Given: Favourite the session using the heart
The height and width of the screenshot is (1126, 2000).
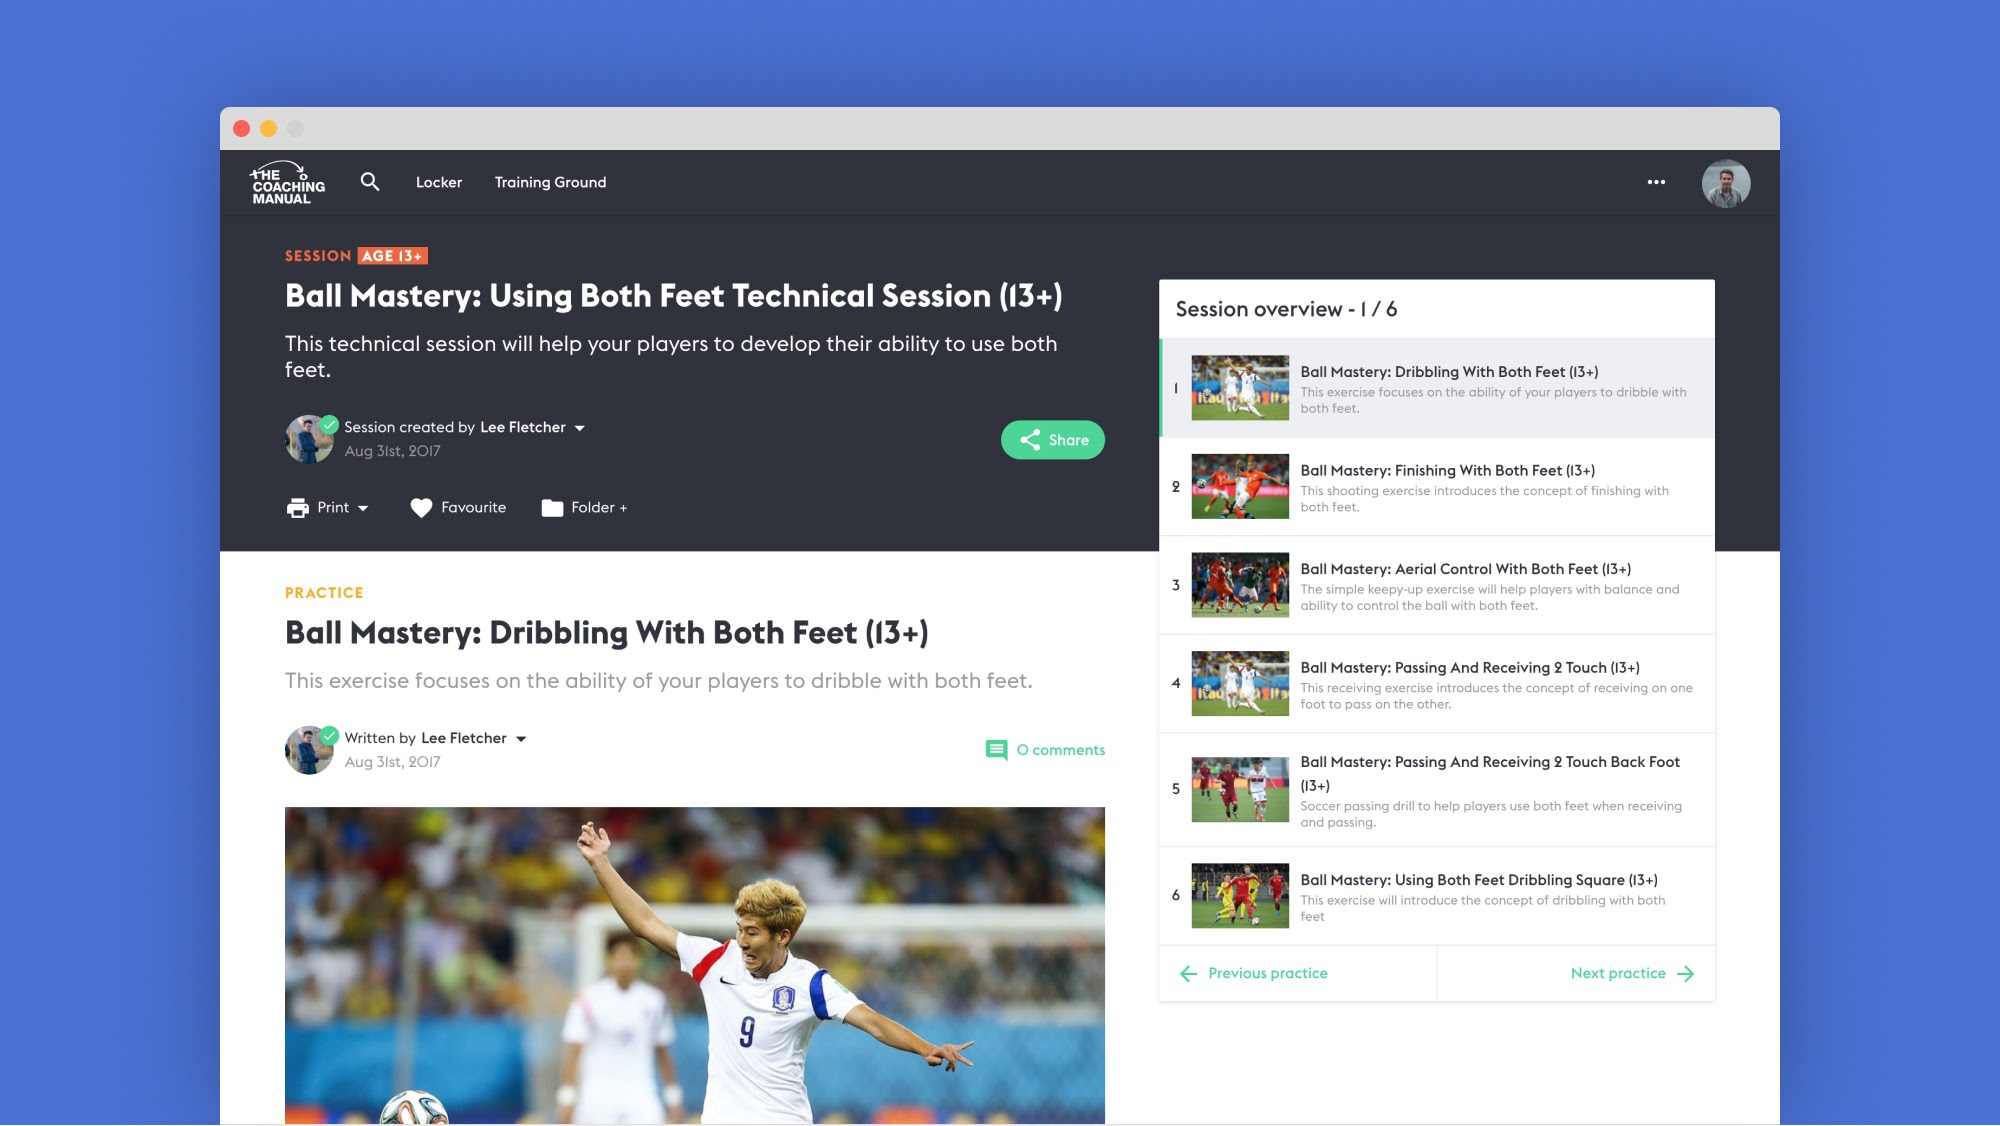Looking at the screenshot, I should pyautogui.click(x=421, y=507).
